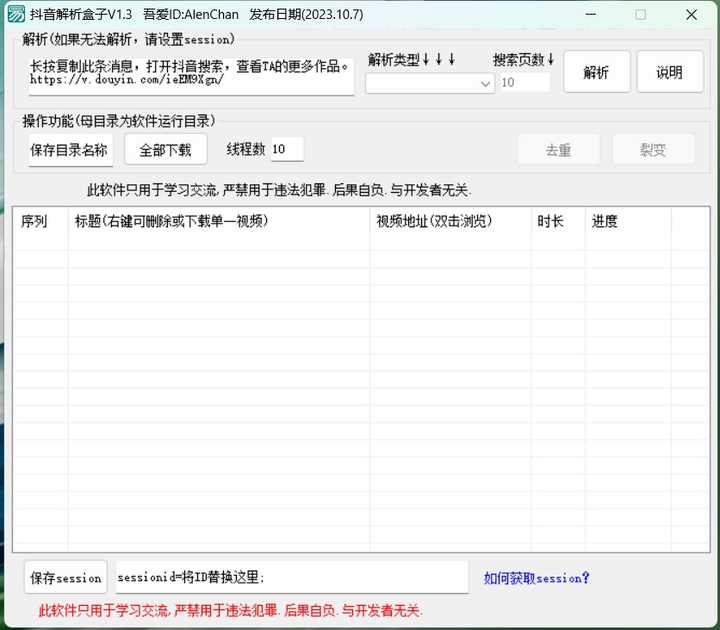Image resolution: width=720 pixels, height=630 pixels.
Task: Close the 抖音解析盒子 window
Action: click(x=692, y=15)
